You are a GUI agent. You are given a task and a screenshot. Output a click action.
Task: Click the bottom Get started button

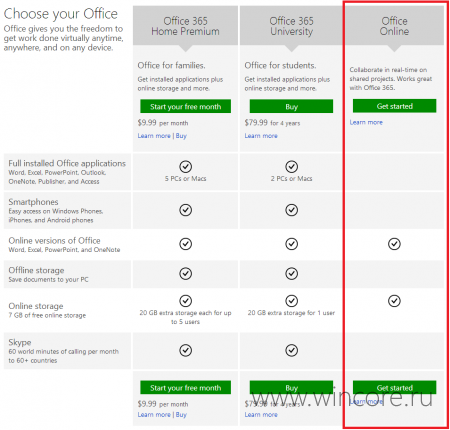(x=394, y=387)
